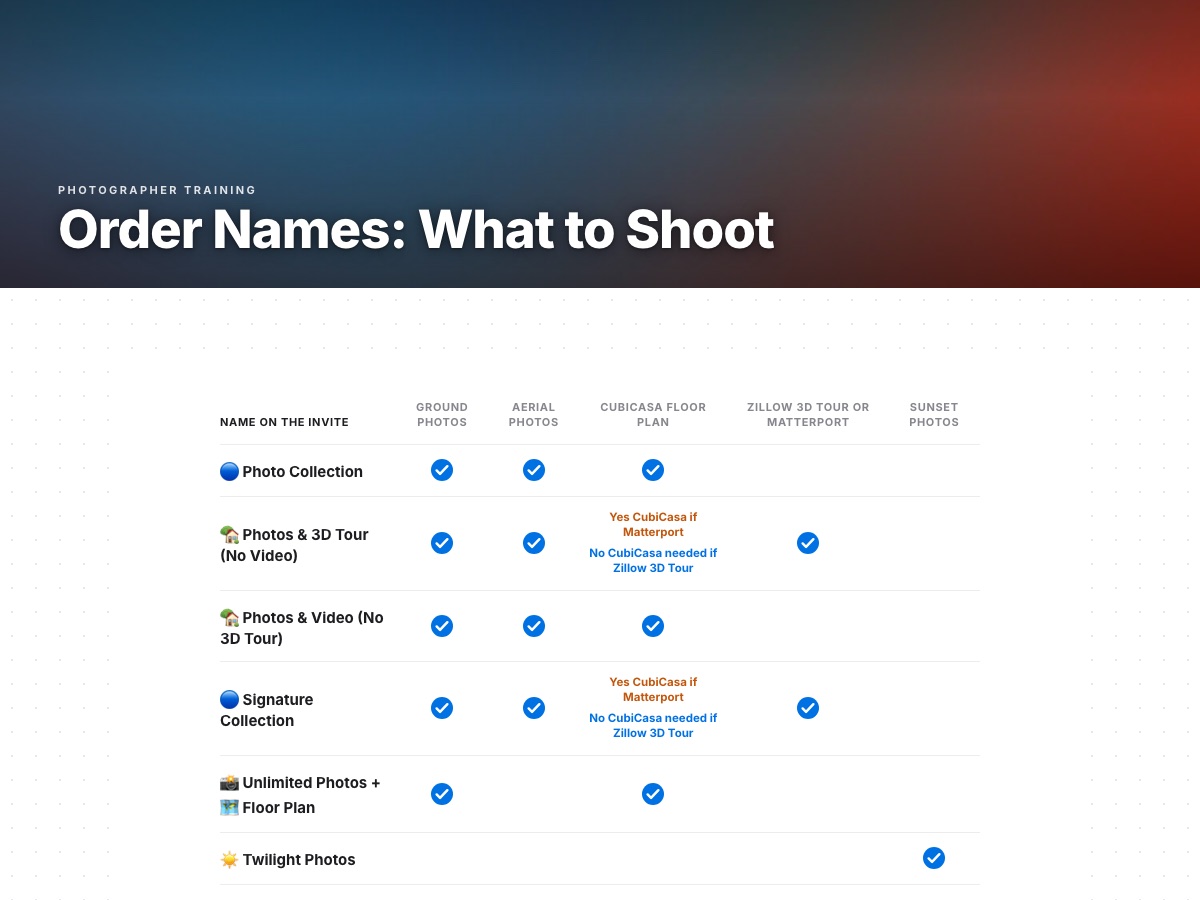Click Zillow 3D Tour checkmark for Photos & 3D Tour
The image size is (1200, 900).
[808, 543]
